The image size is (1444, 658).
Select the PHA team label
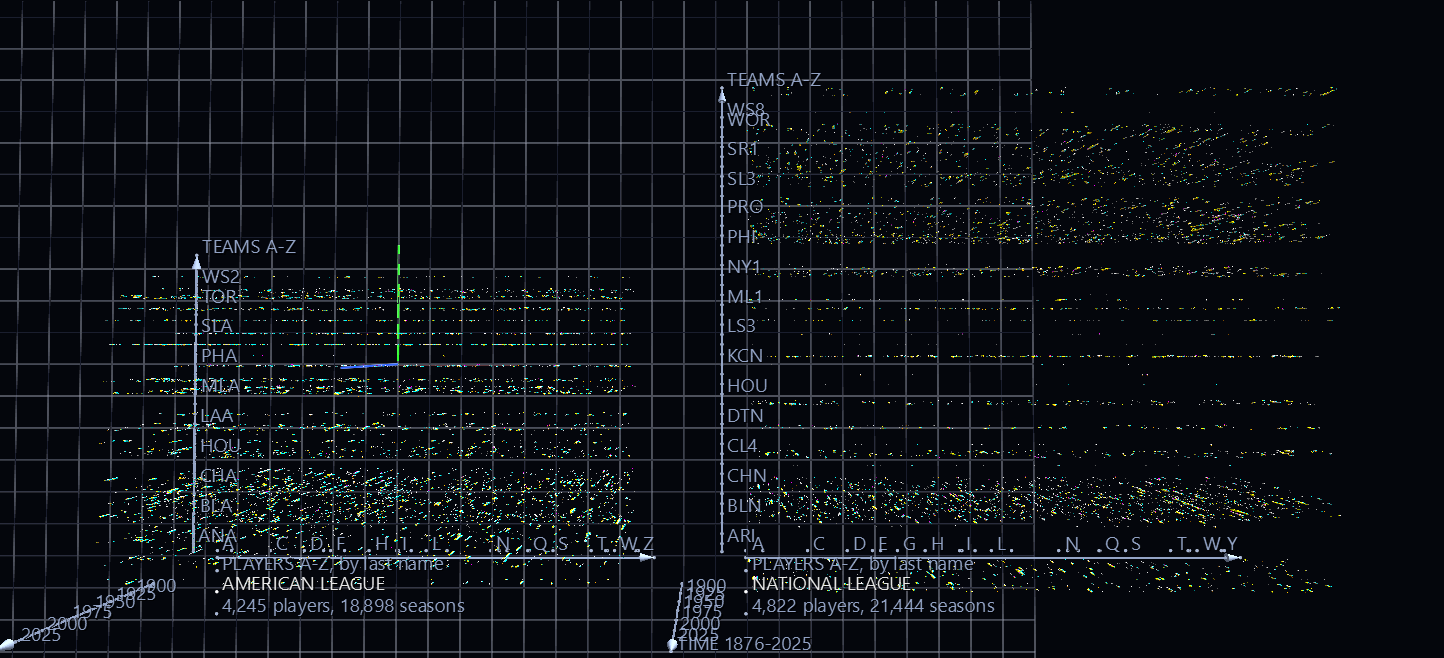[x=219, y=356]
